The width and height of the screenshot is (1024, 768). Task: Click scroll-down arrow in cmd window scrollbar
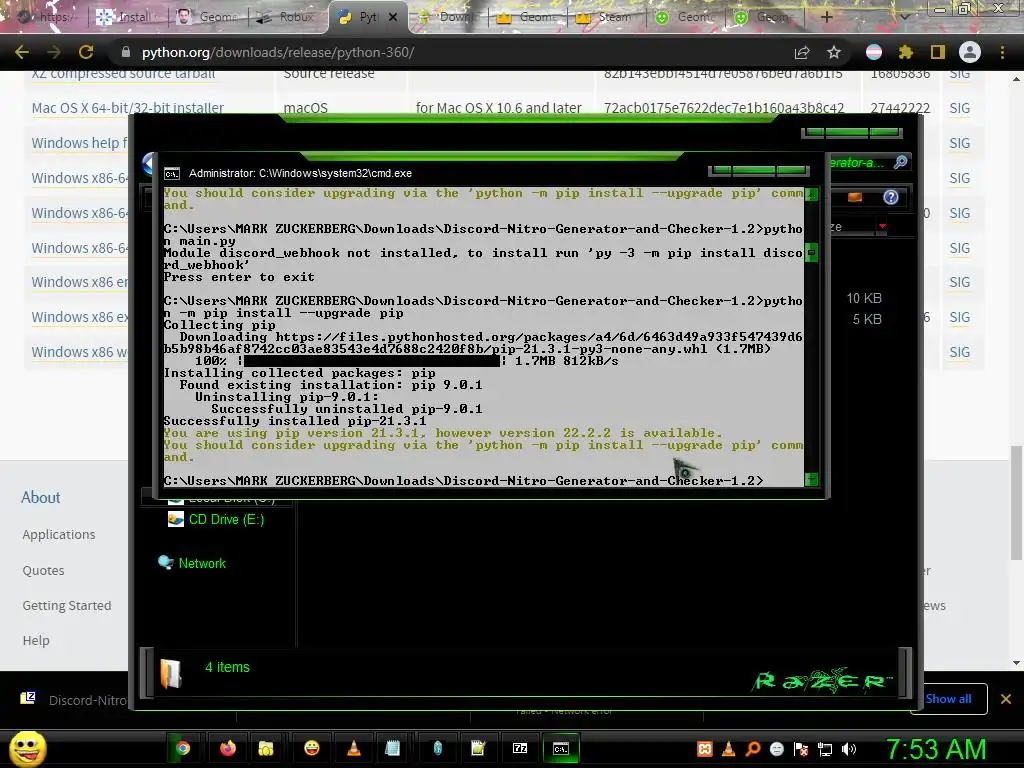tap(811, 479)
